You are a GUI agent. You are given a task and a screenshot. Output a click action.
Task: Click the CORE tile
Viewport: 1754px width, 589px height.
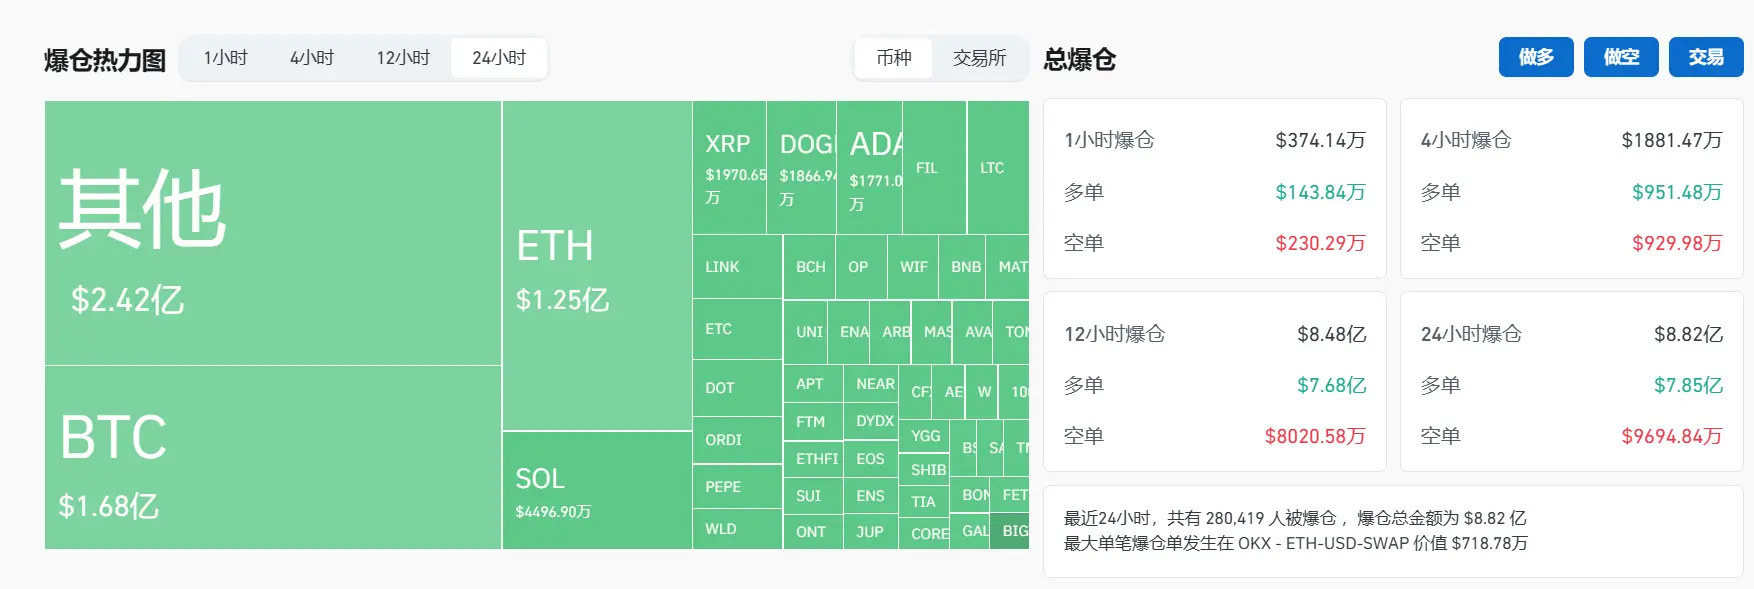(x=924, y=534)
